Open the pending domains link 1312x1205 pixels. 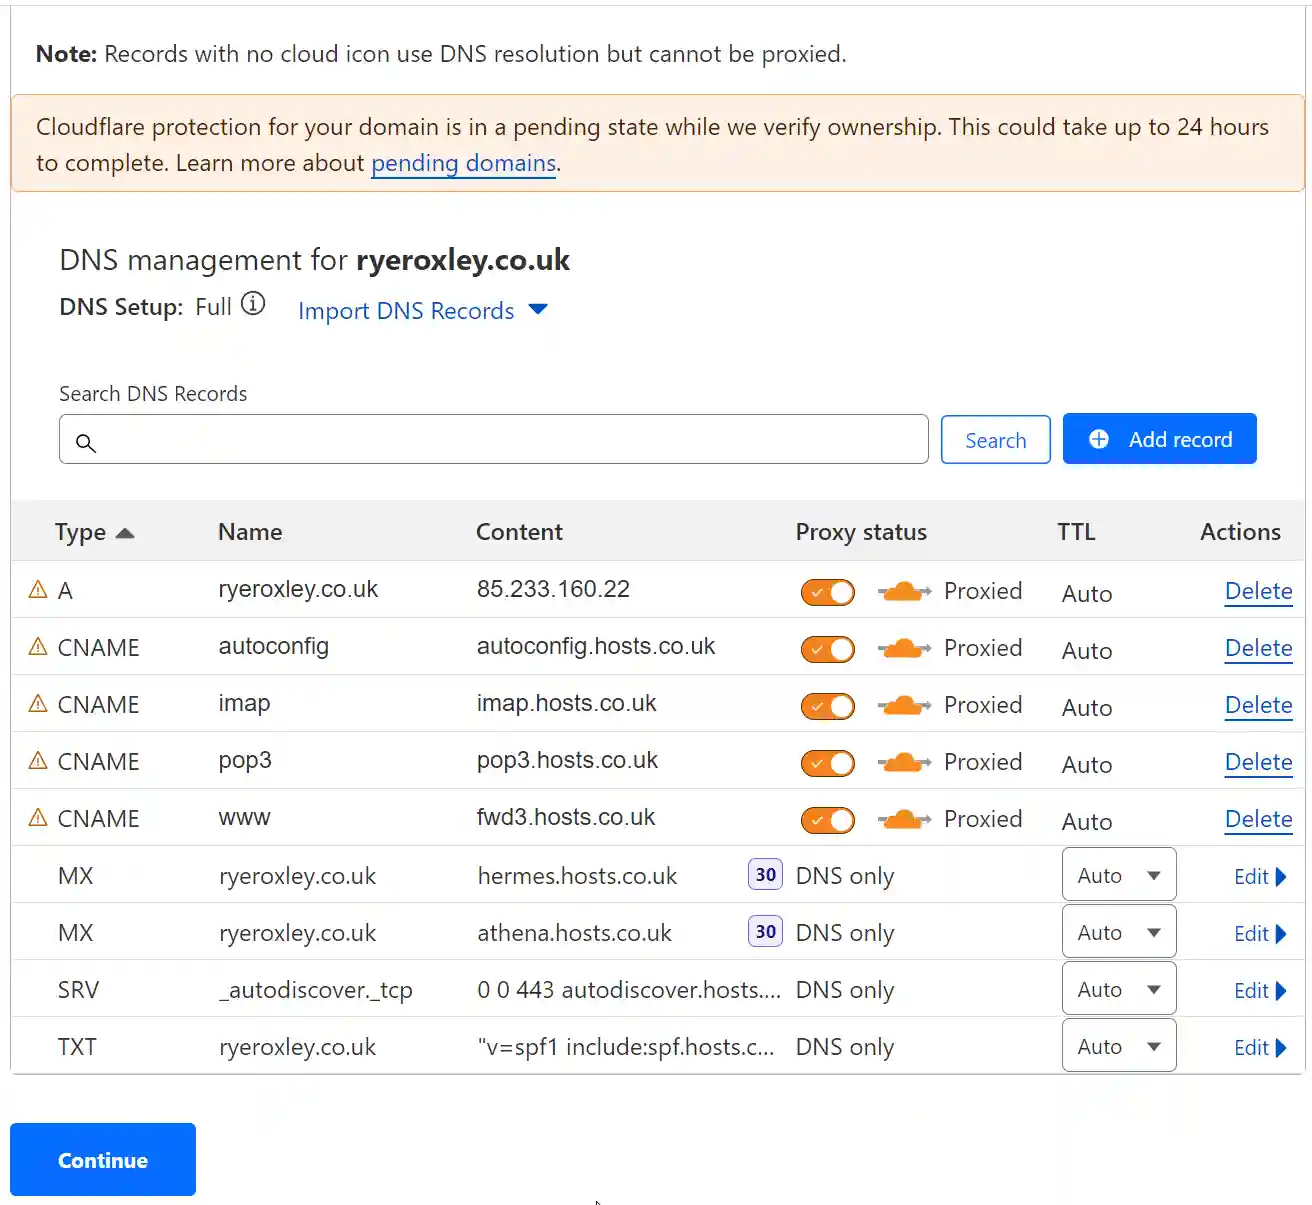click(463, 163)
